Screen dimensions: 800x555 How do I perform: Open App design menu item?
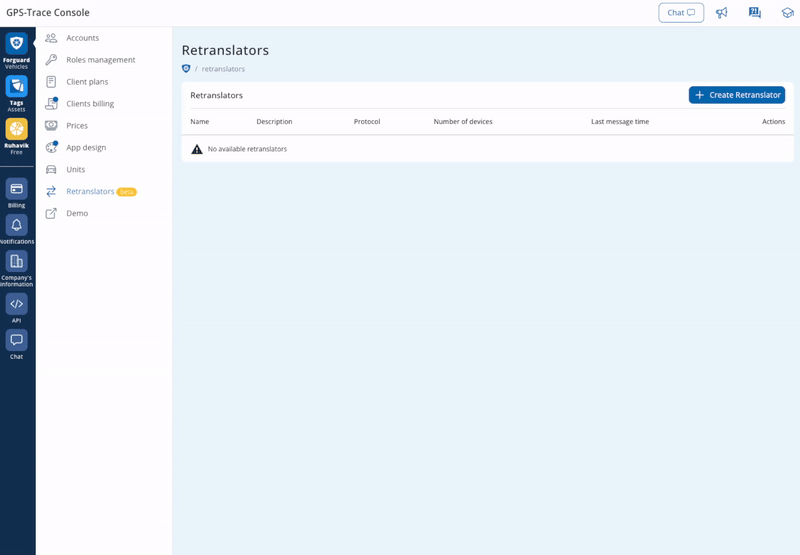(x=86, y=148)
